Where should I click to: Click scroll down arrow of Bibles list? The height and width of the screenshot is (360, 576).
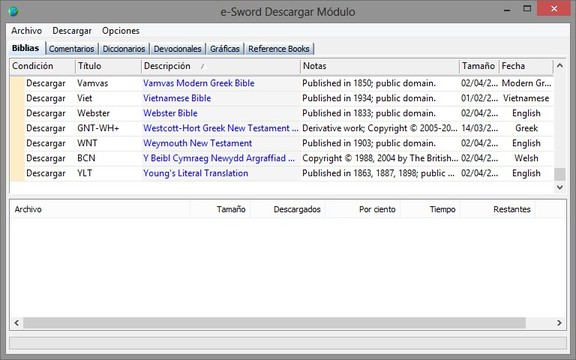559,187
